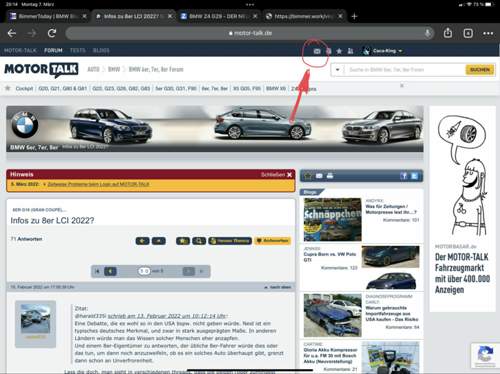Go to previous page in pagination
Screen dimensions: 500x374
pyautogui.click(x=110, y=271)
